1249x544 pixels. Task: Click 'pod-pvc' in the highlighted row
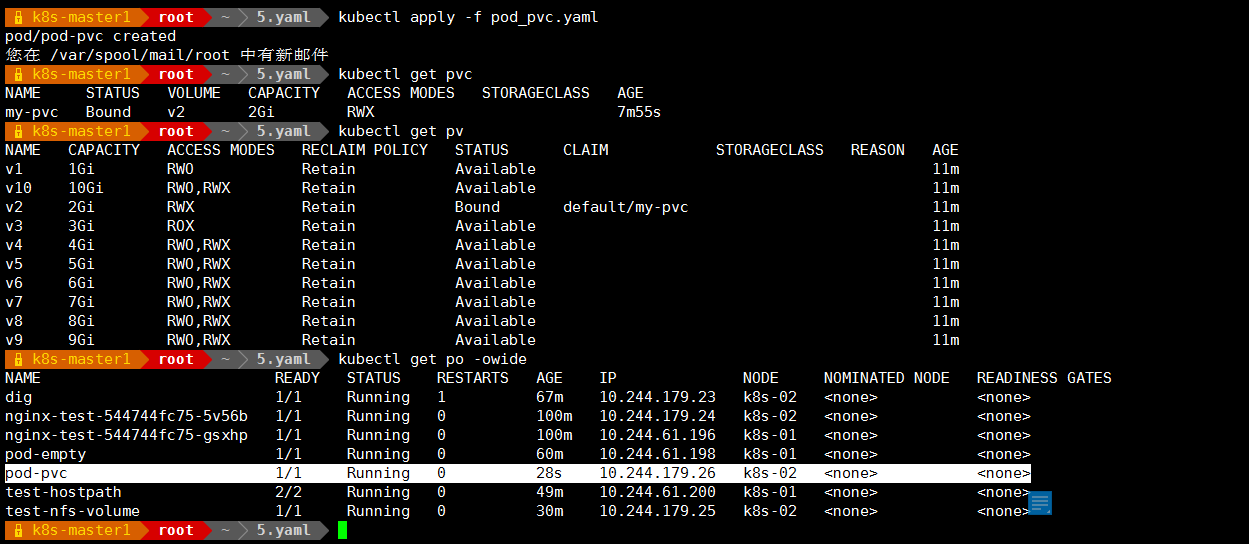coord(36,473)
